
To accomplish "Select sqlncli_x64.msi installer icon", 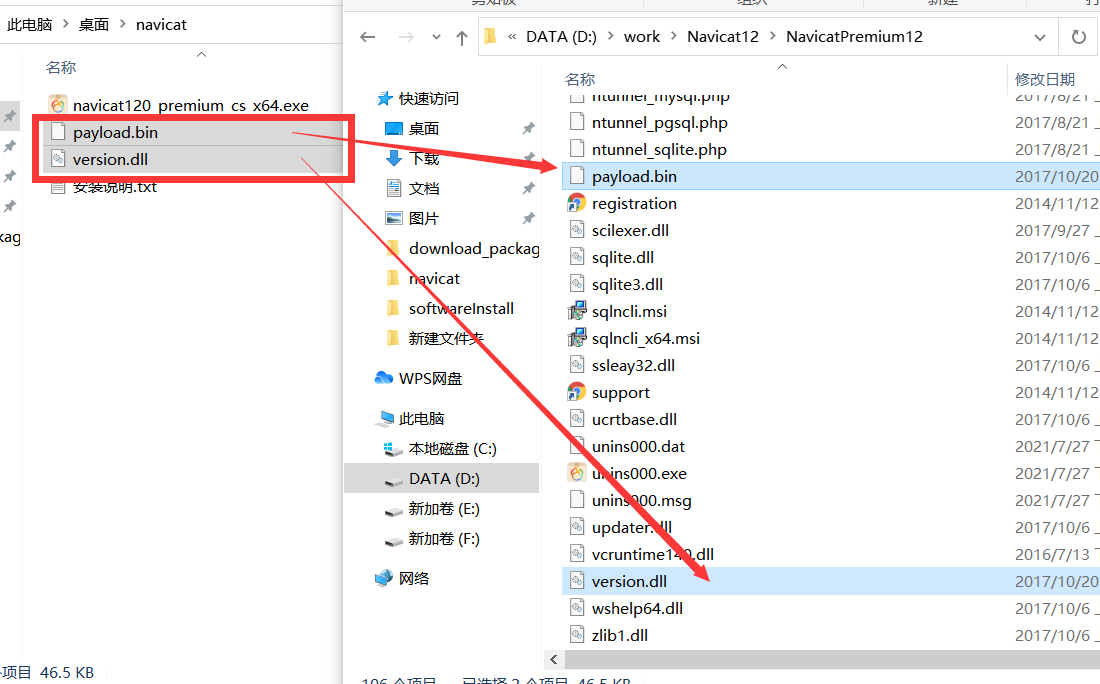I will (x=577, y=338).
